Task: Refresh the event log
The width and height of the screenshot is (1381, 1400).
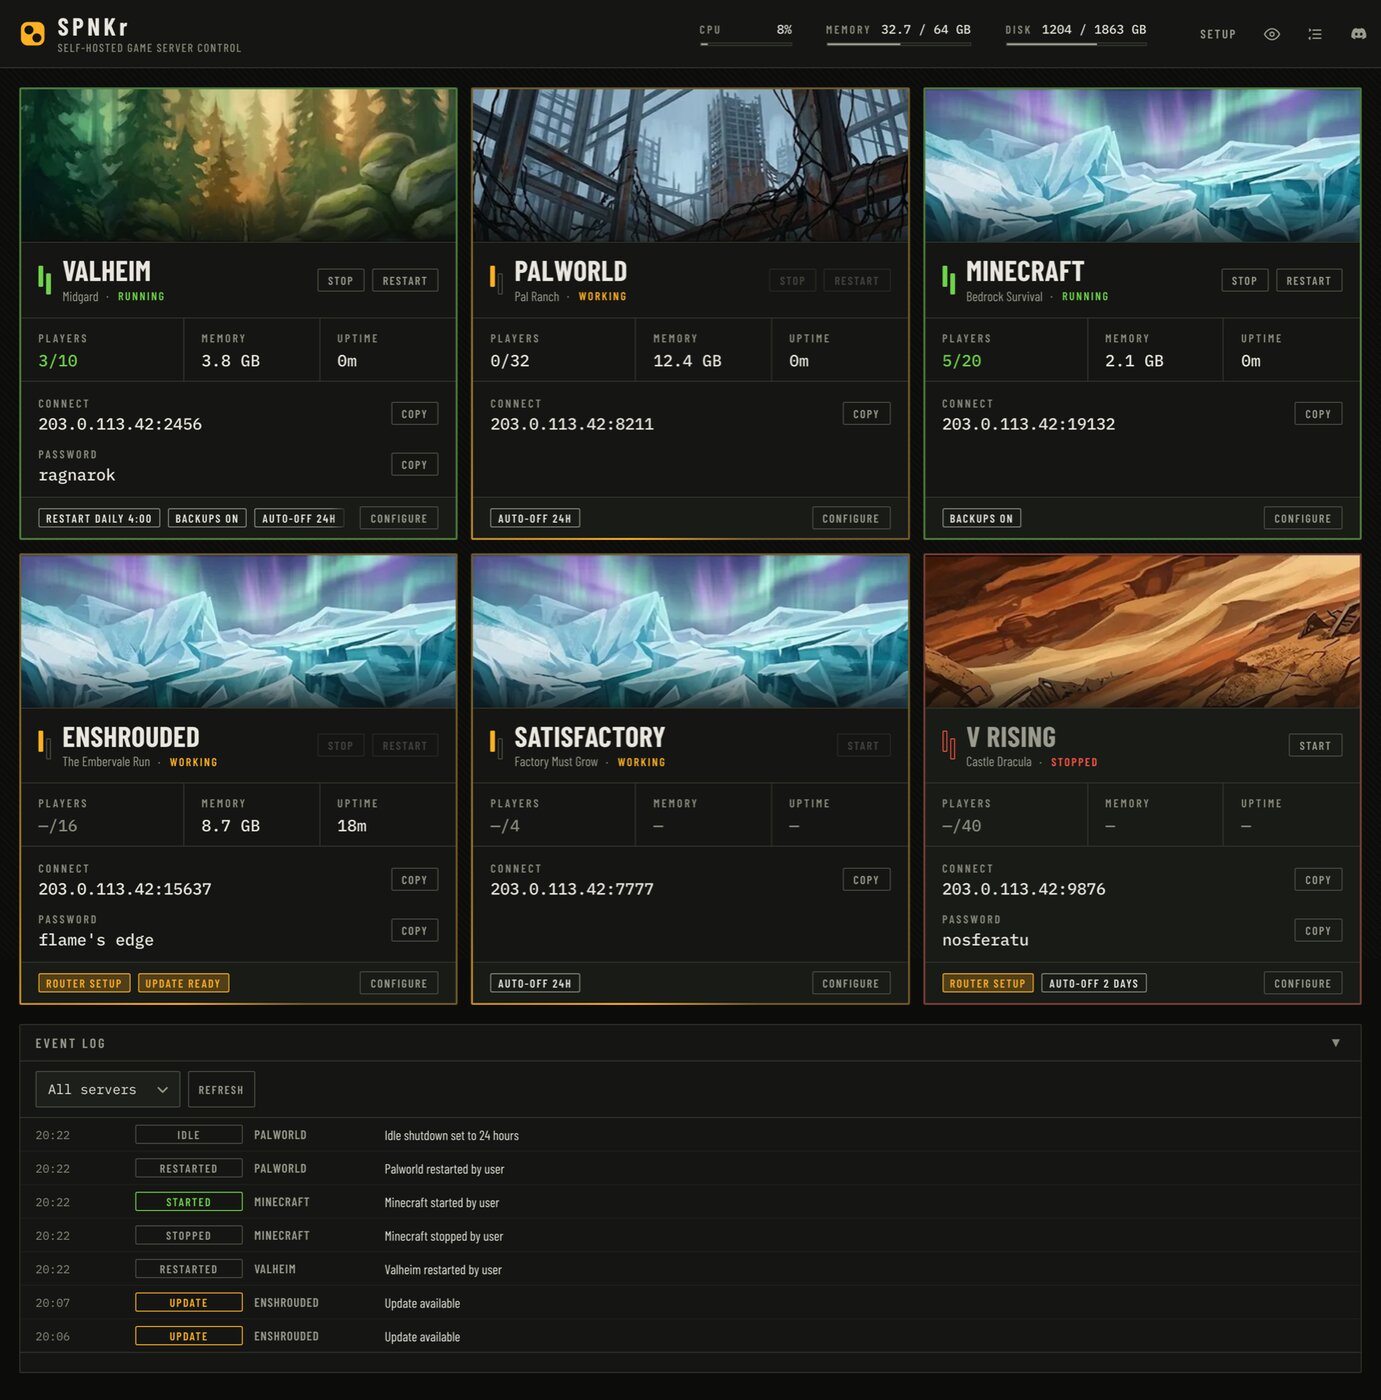Action: (x=221, y=1089)
